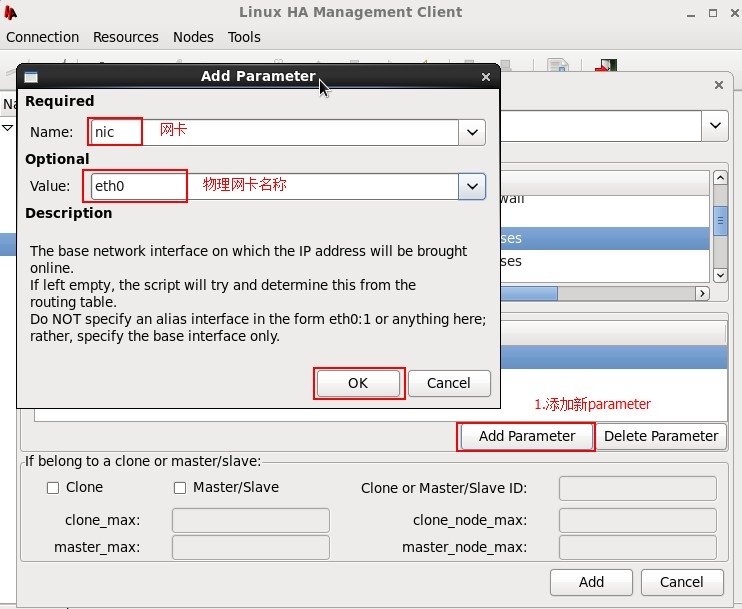Confirm with OK in Add Parameter dialog
The width and height of the screenshot is (742, 609).
(x=358, y=383)
